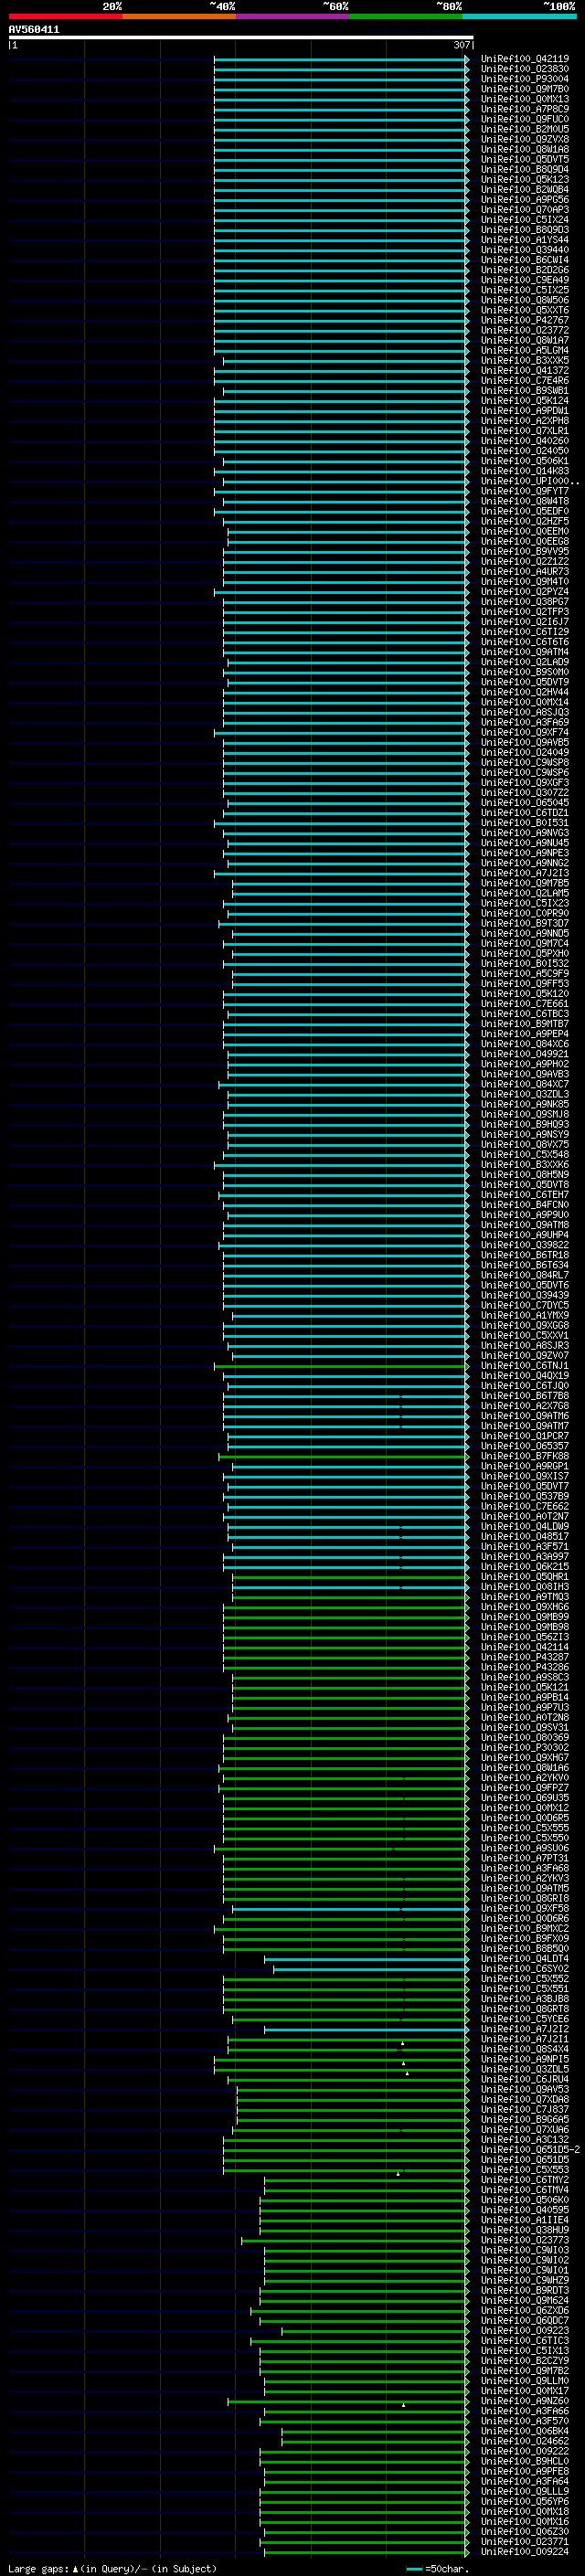Click label UniRef100_C6TNJ1
Image resolution: width=585 pixels, height=2576 pixels.
point(525,1366)
